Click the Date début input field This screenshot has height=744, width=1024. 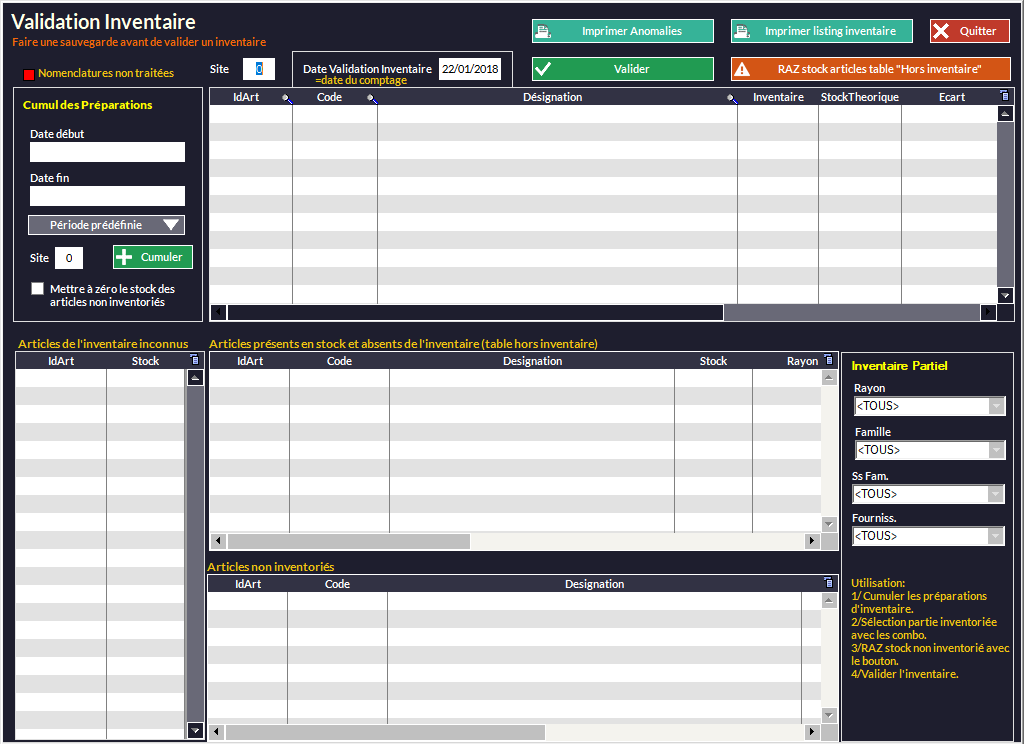coord(107,152)
